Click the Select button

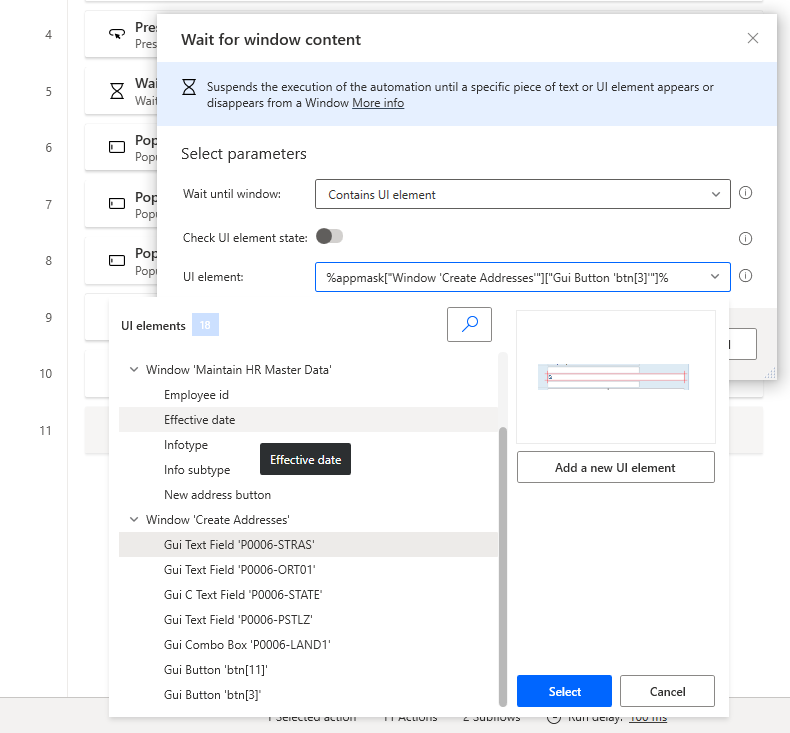[x=564, y=691]
